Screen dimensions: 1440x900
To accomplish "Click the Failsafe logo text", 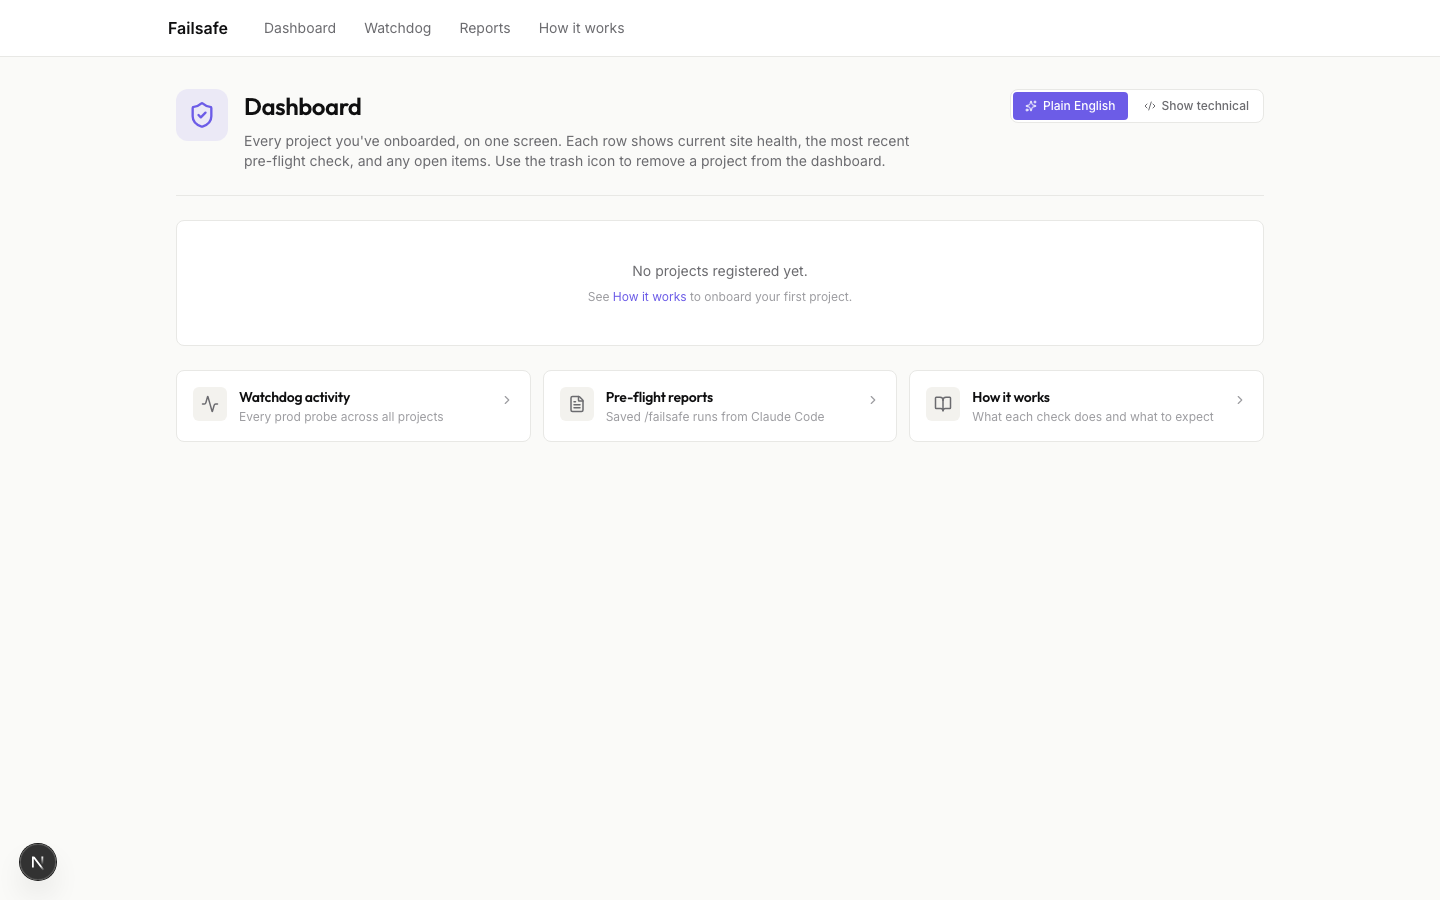I will pyautogui.click(x=198, y=28).
